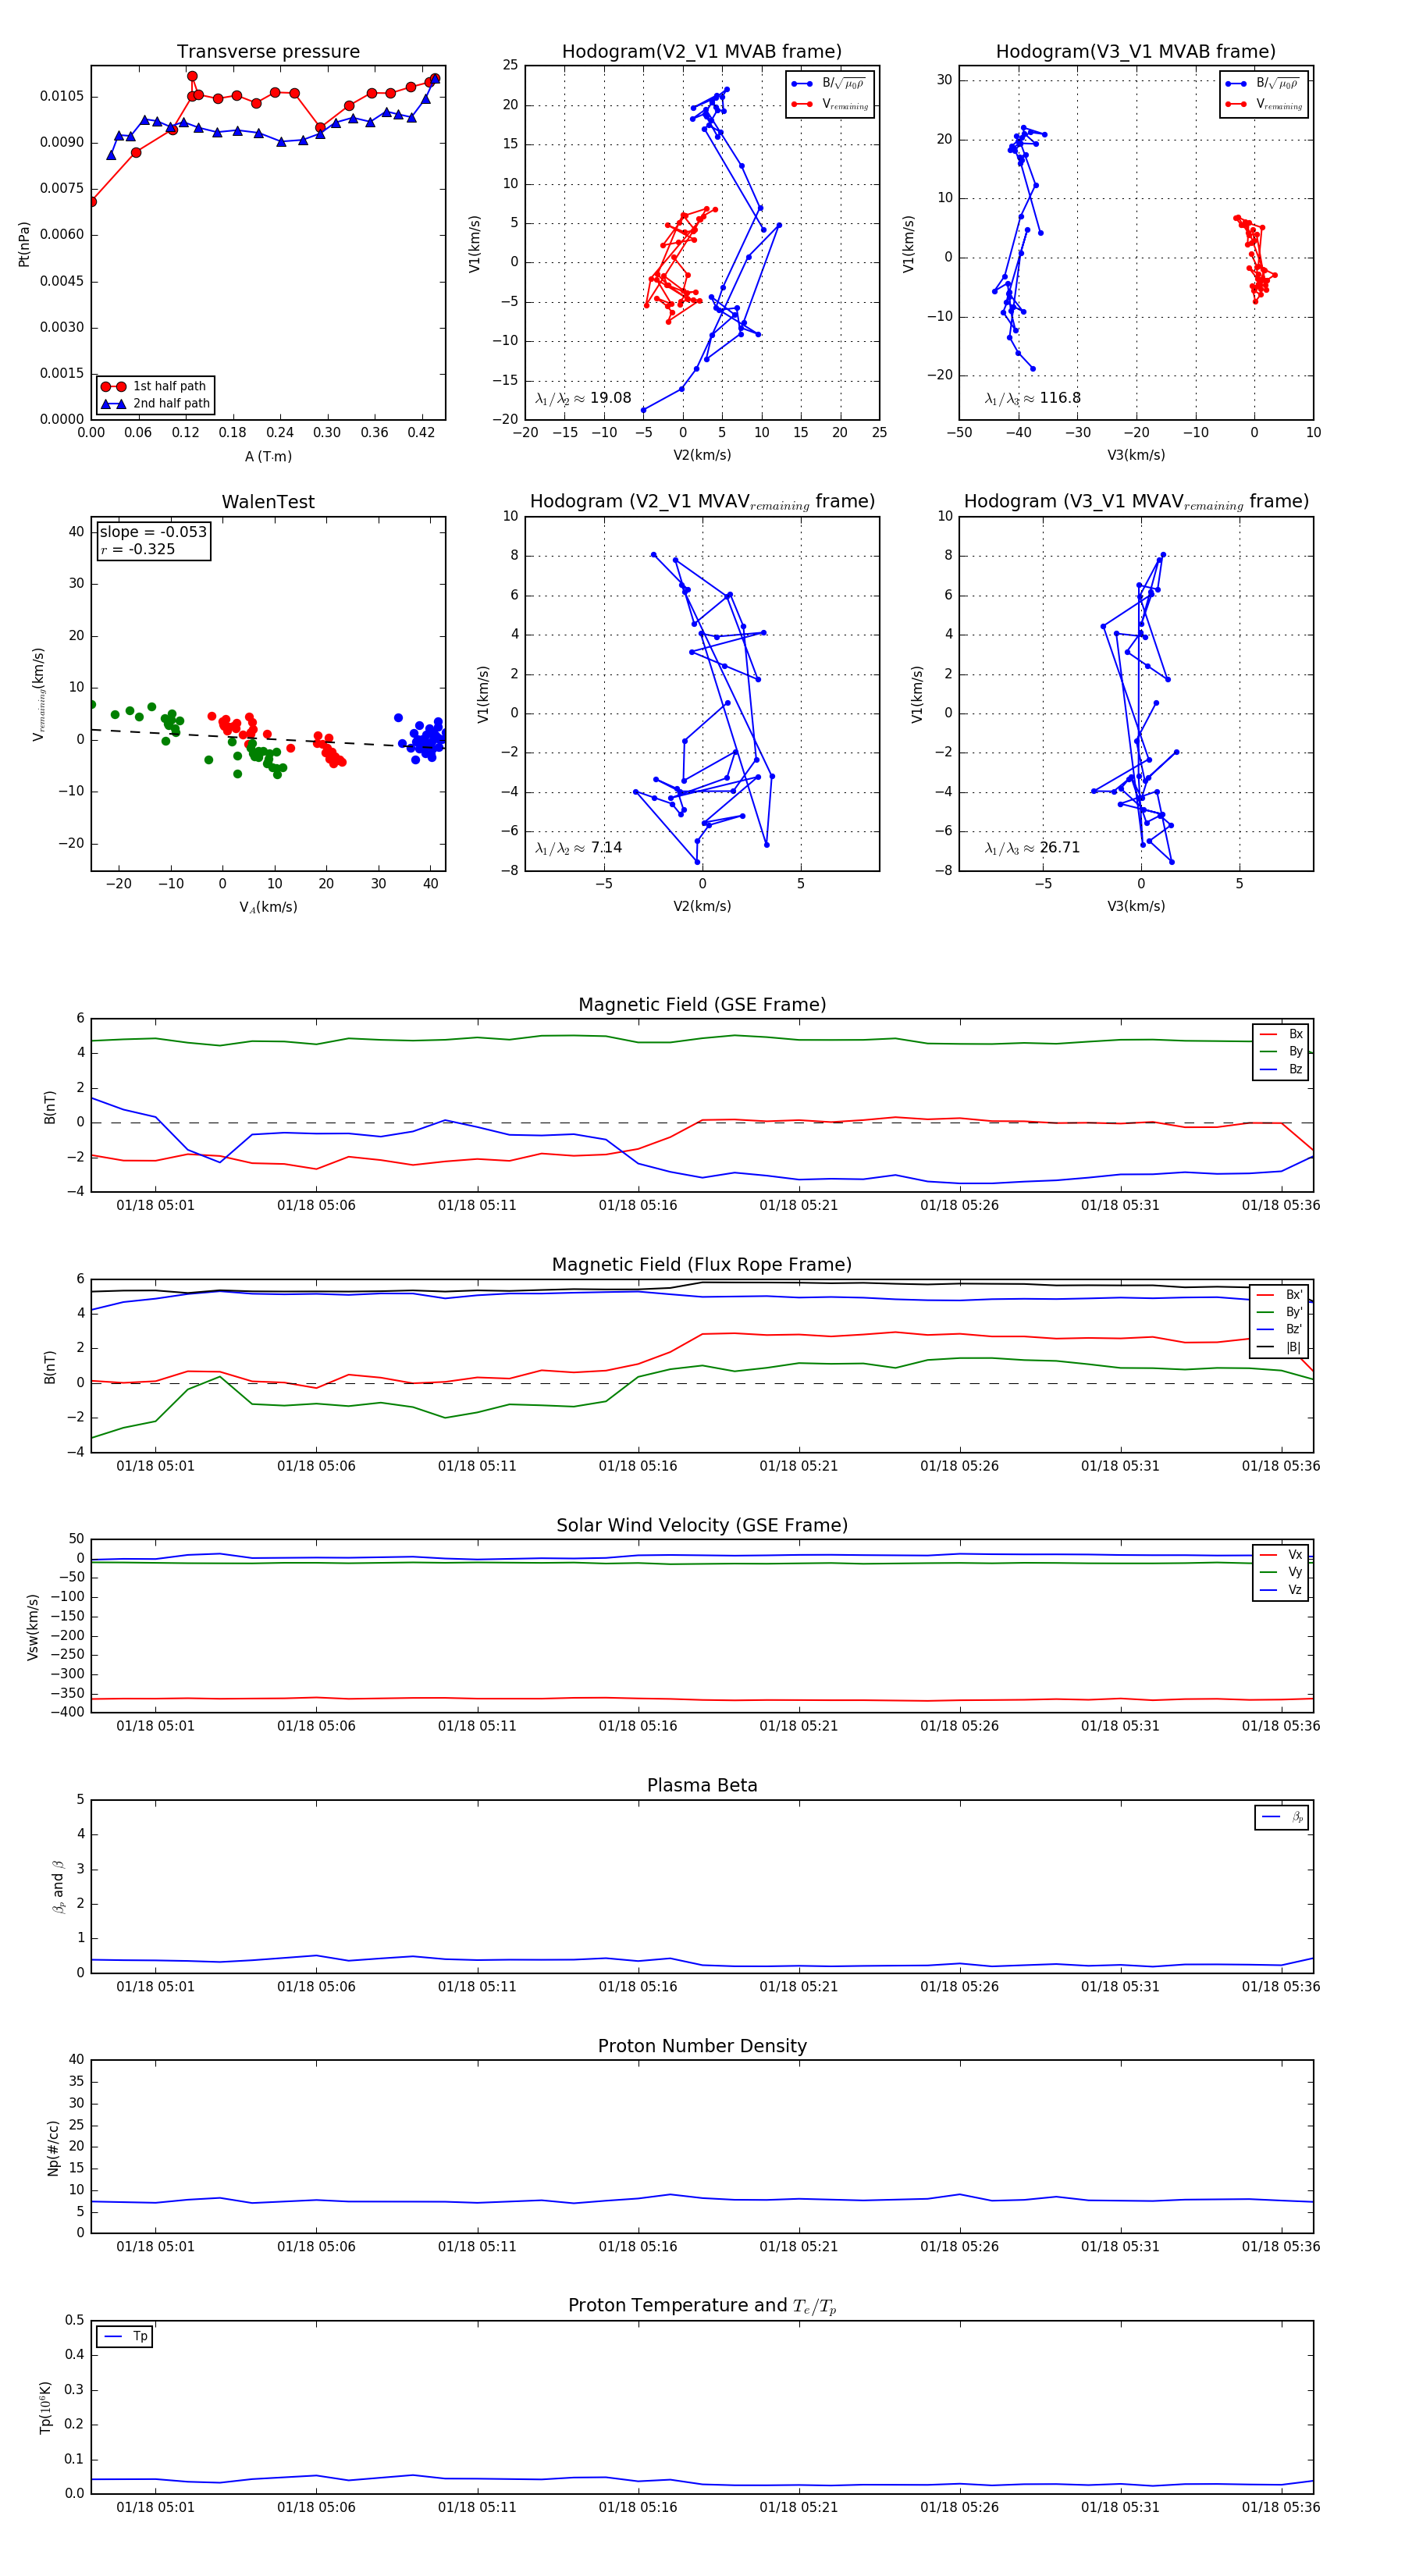Click the 'Proton Number Density' title

(x=702, y=2046)
